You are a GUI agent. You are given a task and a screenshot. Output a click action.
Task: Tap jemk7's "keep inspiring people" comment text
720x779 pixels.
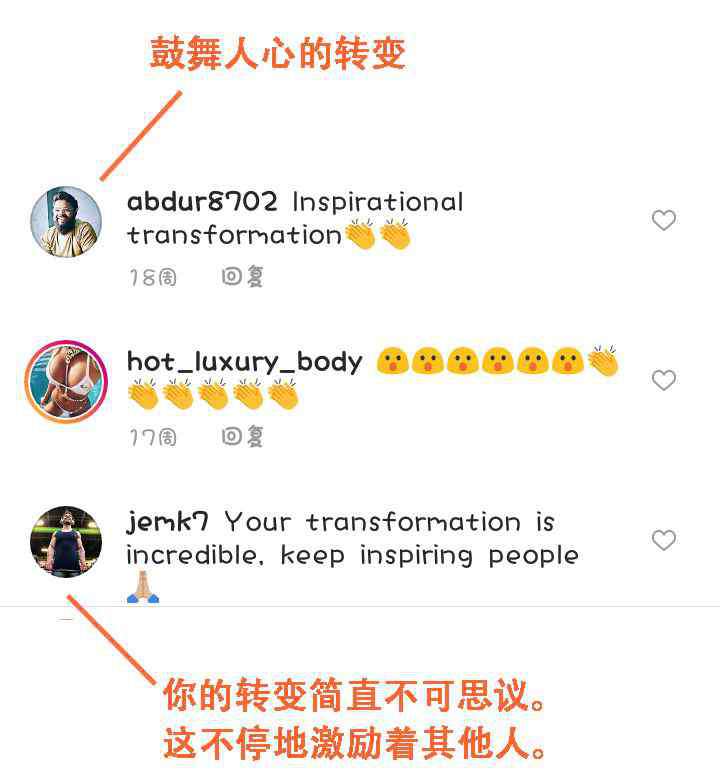429,556
